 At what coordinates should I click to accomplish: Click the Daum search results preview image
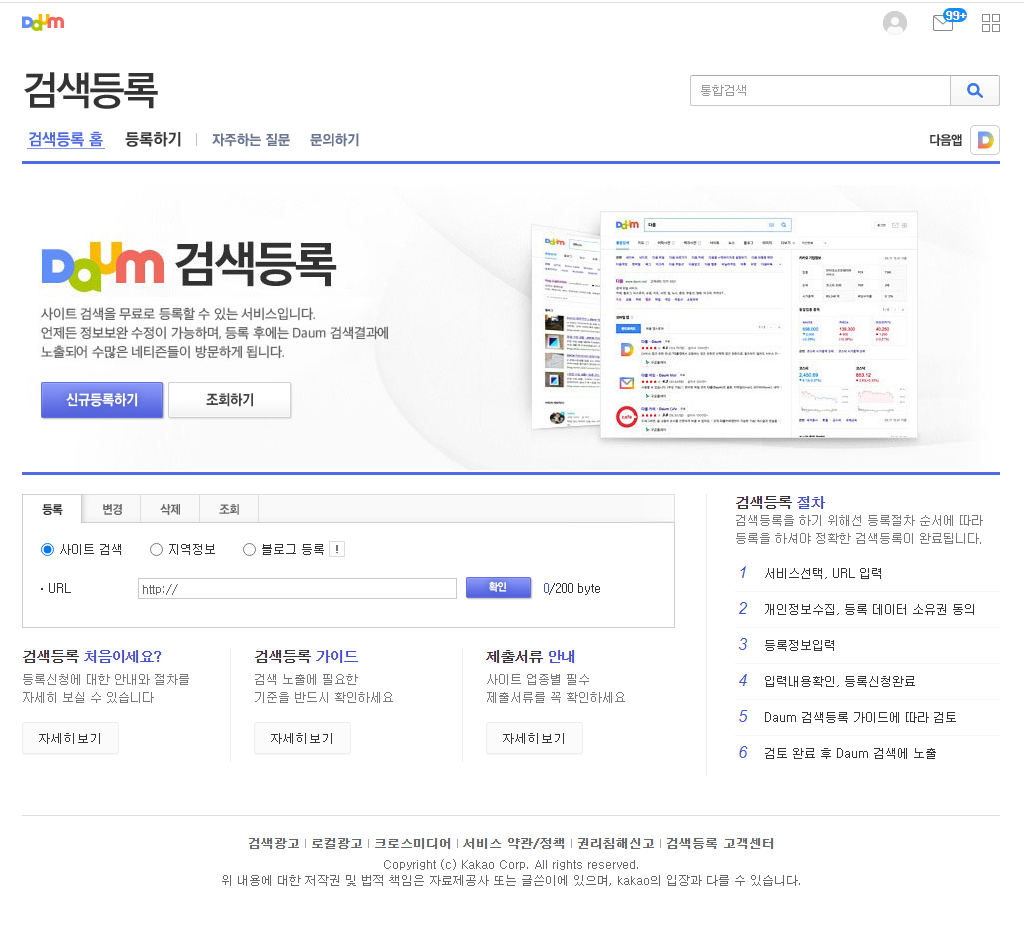(725, 325)
